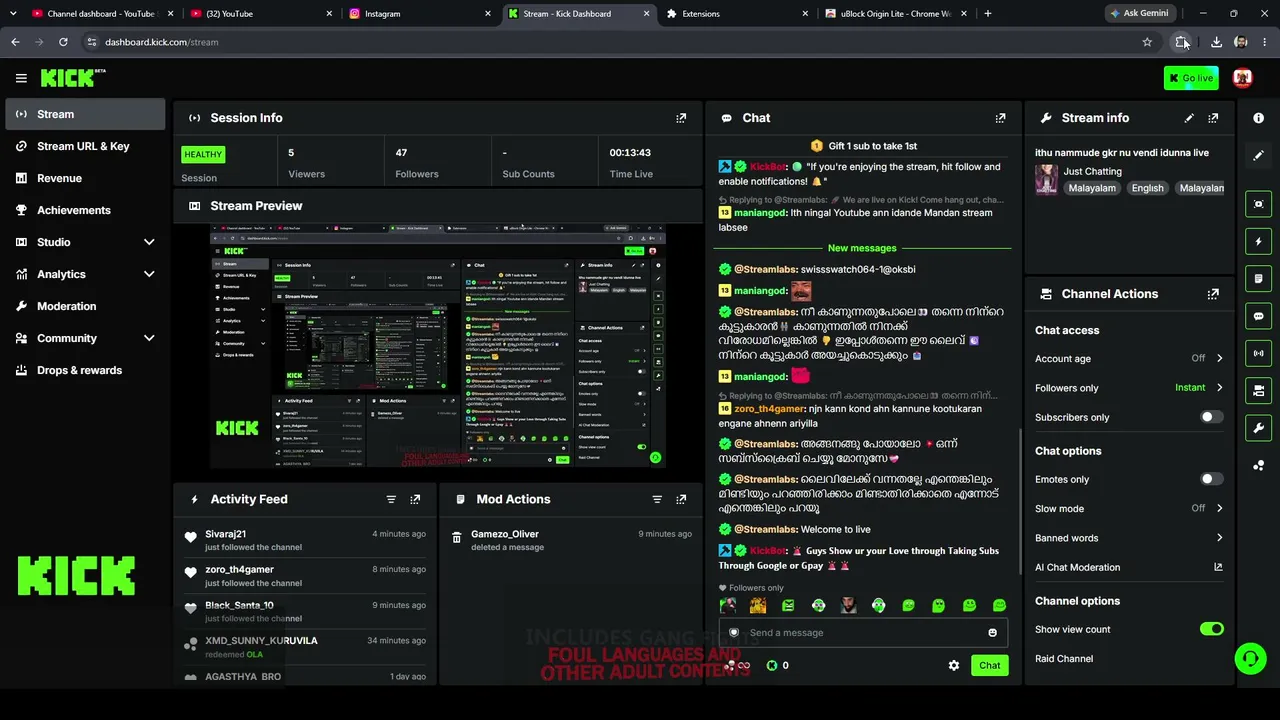Image resolution: width=1280 pixels, height=720 pixels.
Task: Pop out the Mod Actions panel
Action: pos(681,499)
